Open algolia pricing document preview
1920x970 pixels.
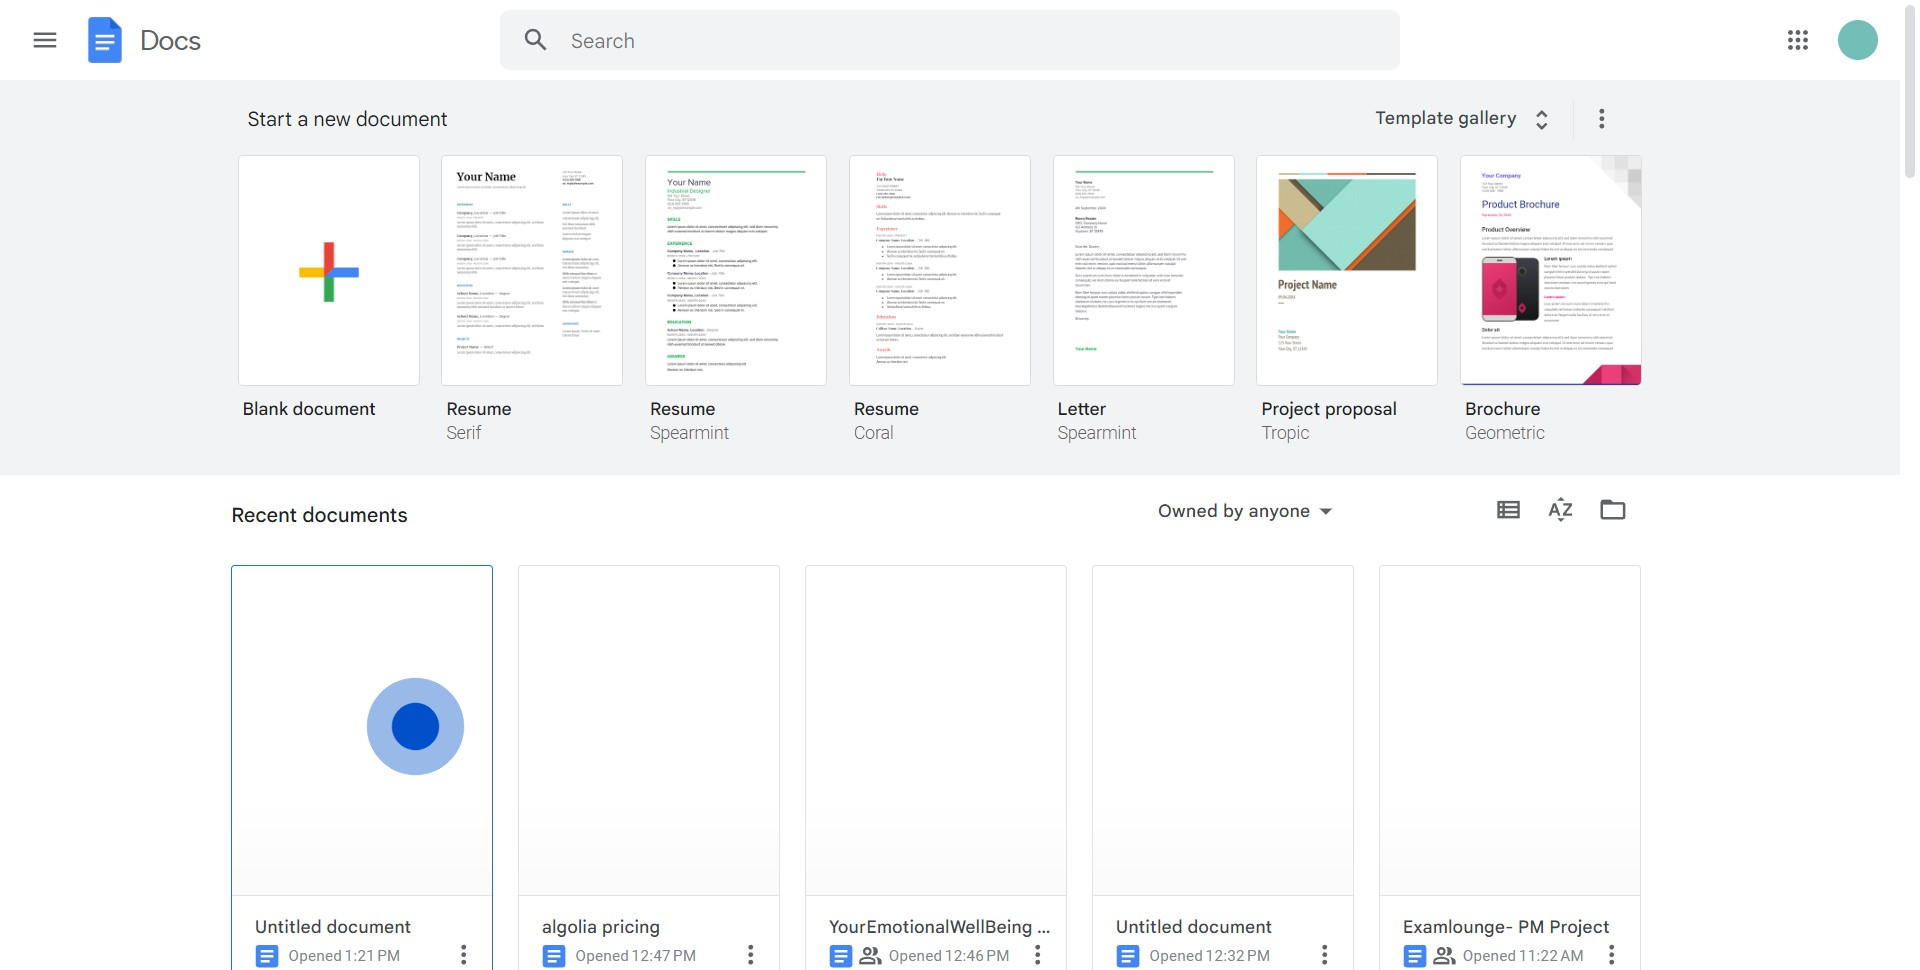coord(649,731)
